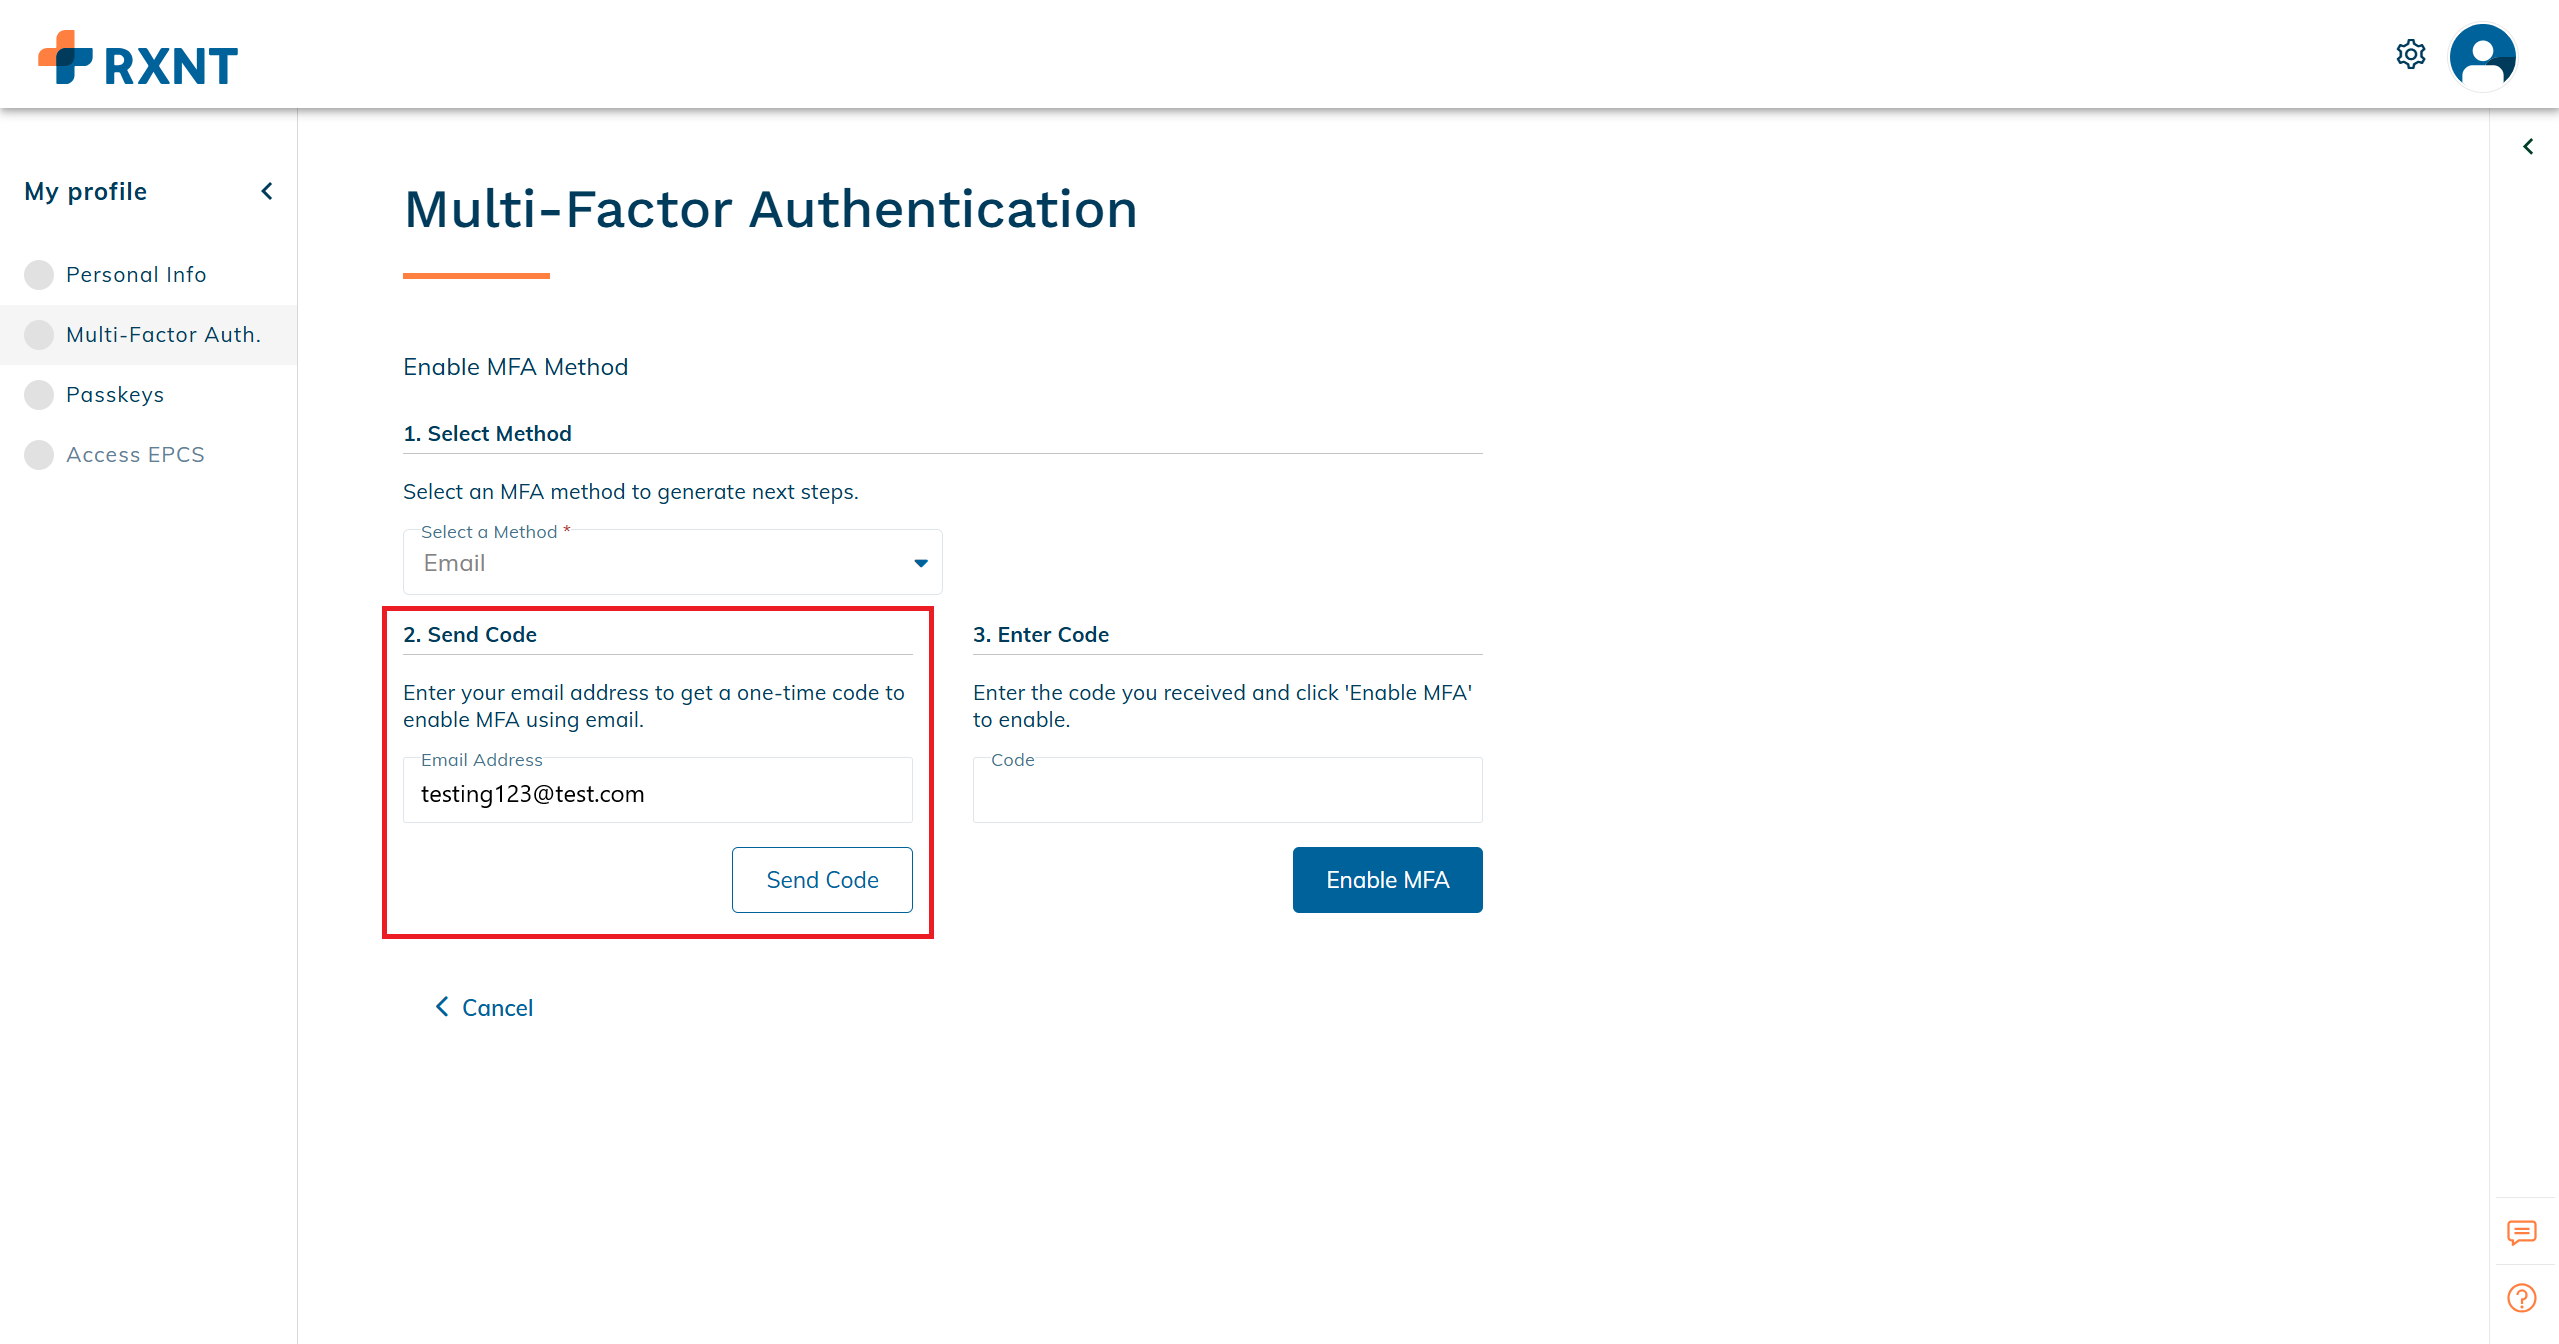The width and height of the screenshot is (2559, 1344).
Task: Select the Passkeys step circle
Action: click(x=39, y=395)
